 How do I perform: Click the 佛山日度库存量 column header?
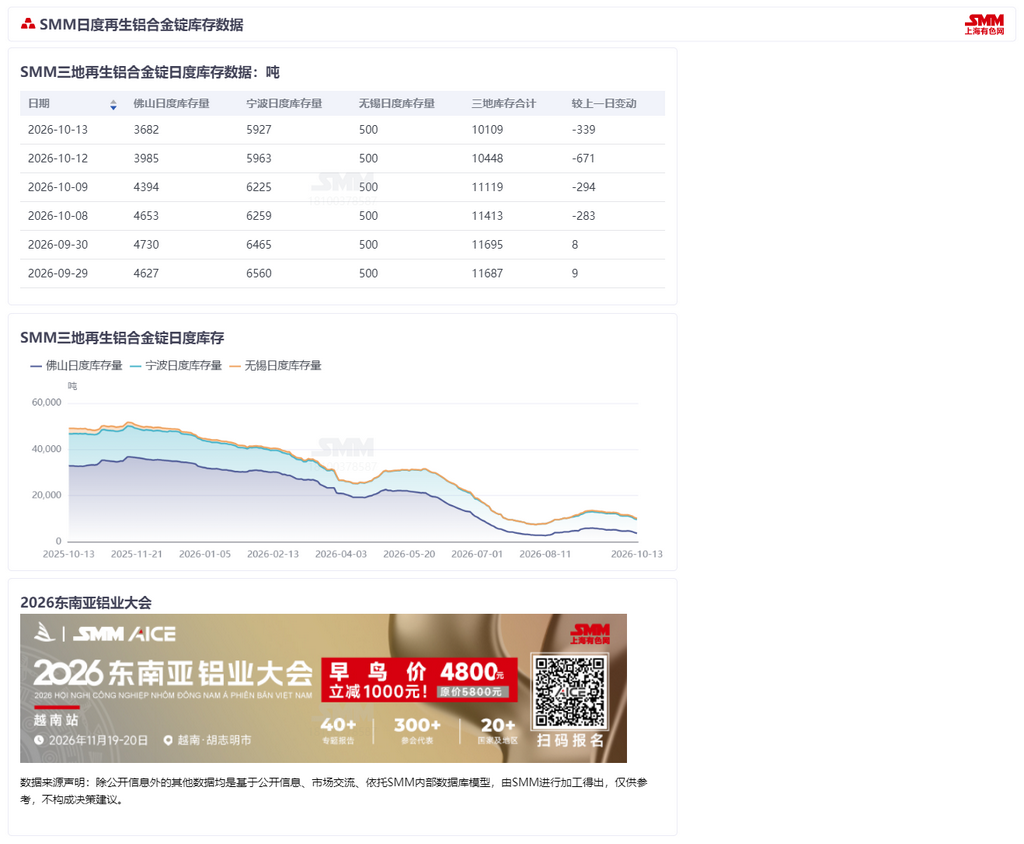(171, 103)
